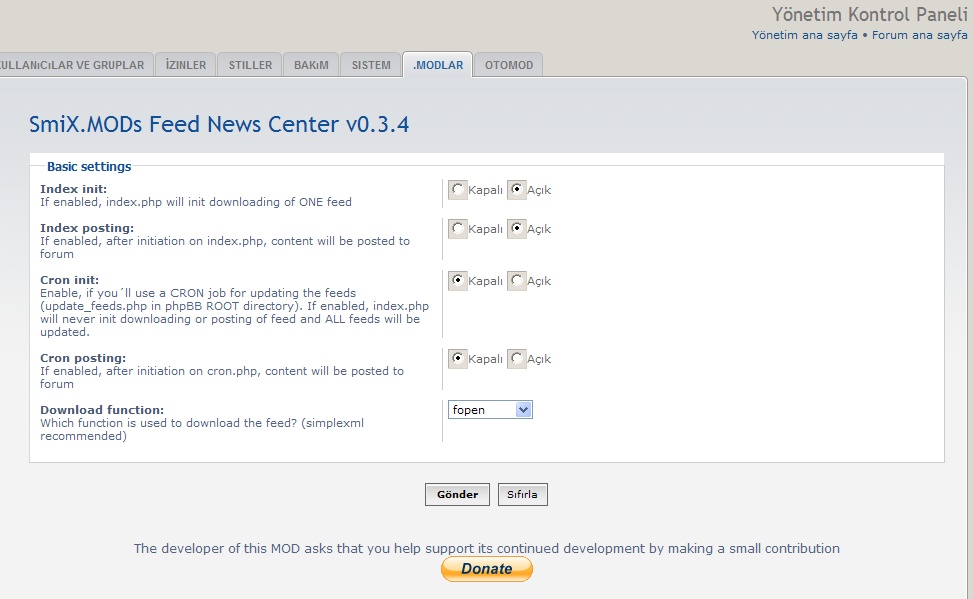Follow the Yönetim ana sayfa link

click(804, 35)
